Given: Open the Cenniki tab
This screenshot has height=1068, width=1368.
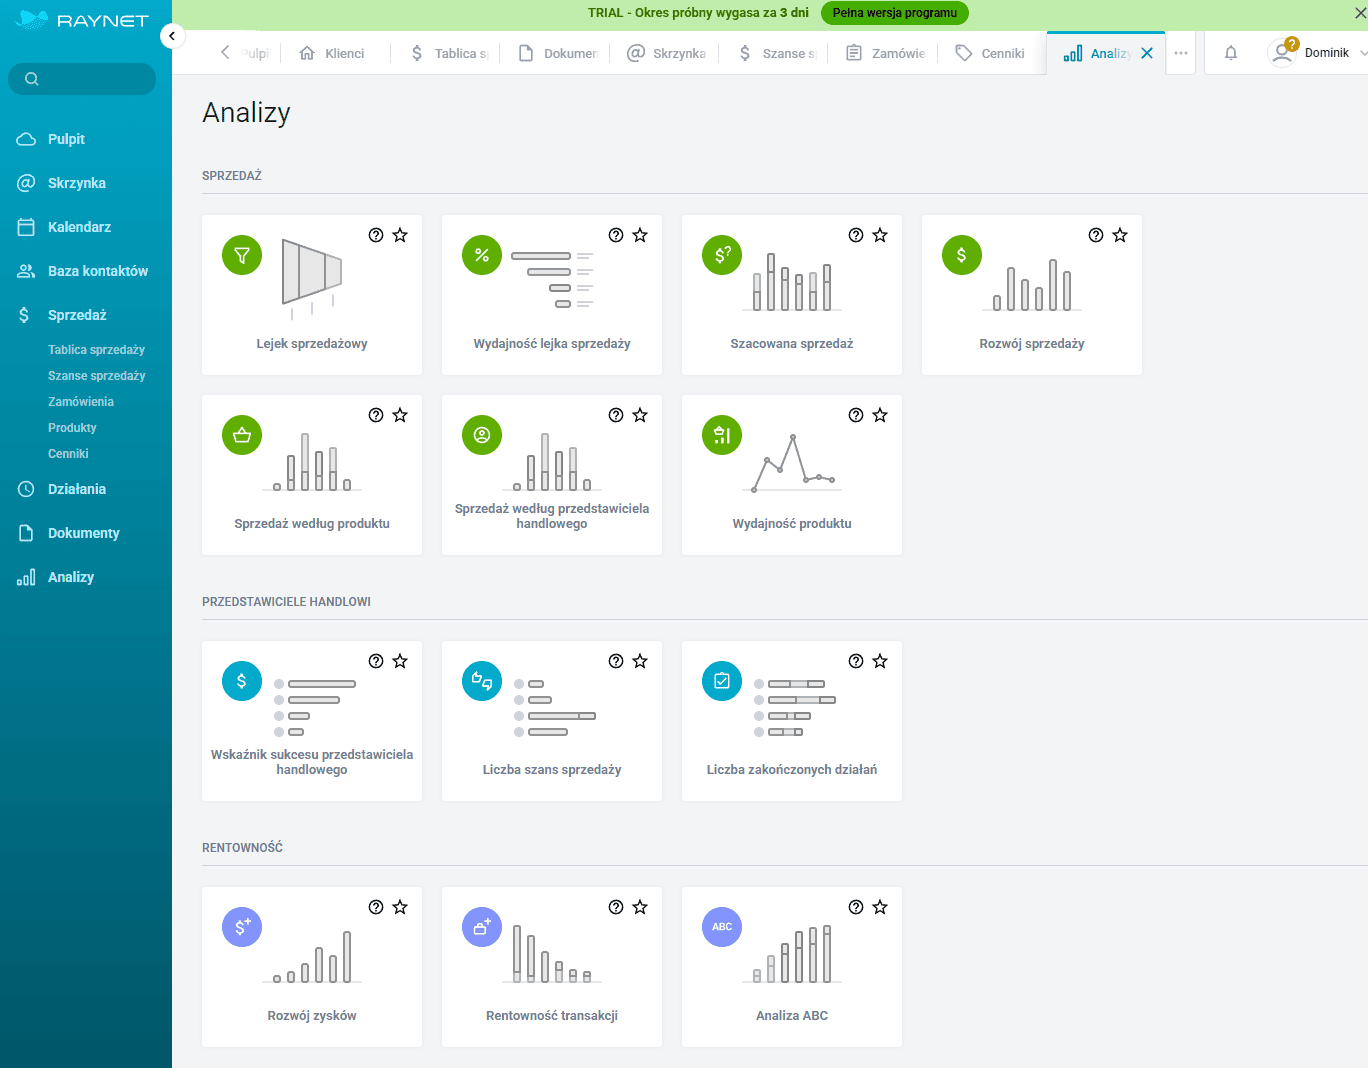Looking at the screenshot, I should pyautogui.click(x=990, y=53).
